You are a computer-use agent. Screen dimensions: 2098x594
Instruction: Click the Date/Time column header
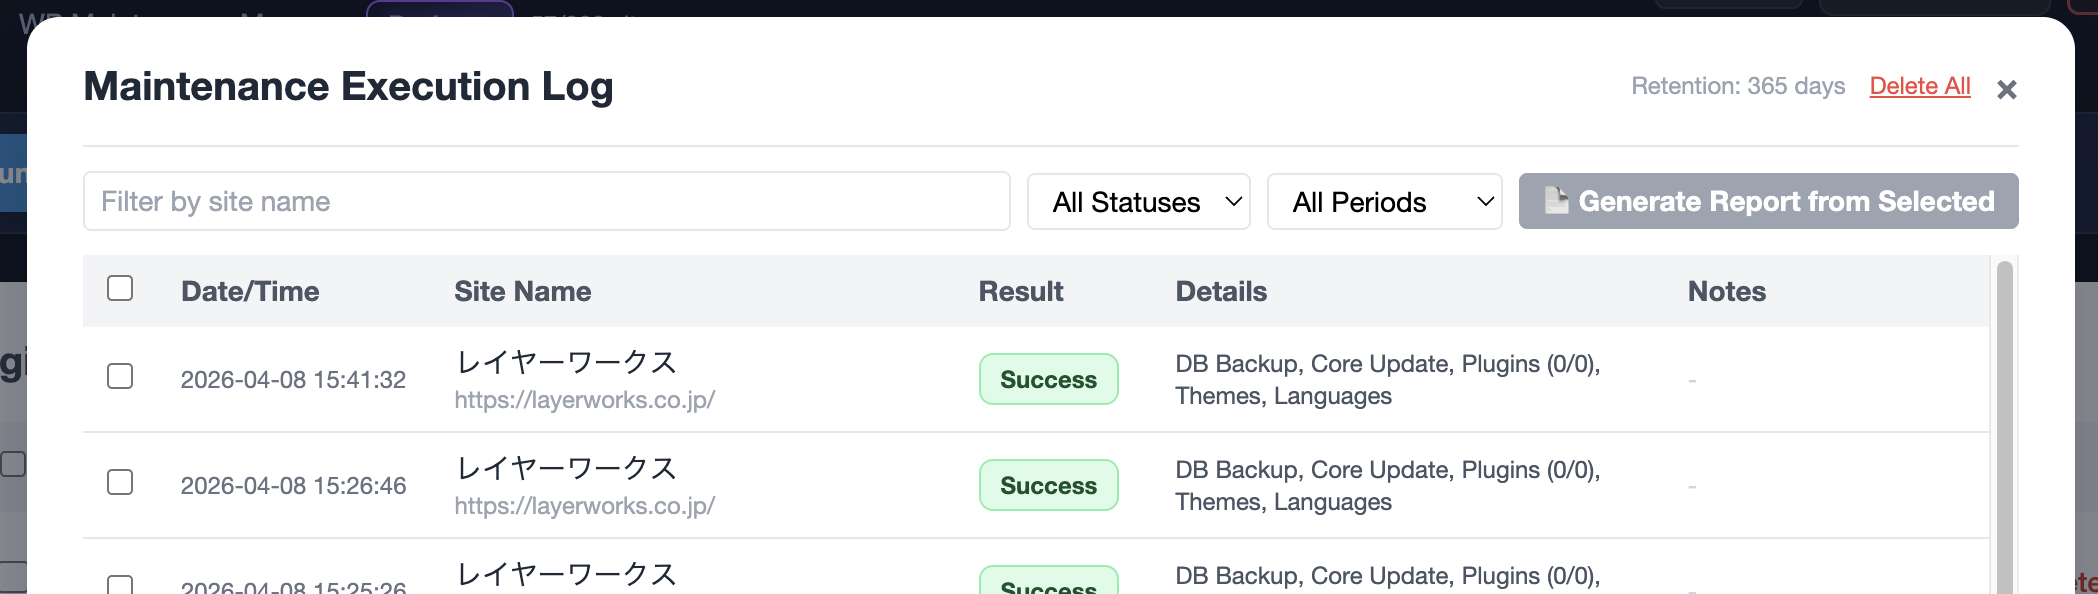click(250, 291)
